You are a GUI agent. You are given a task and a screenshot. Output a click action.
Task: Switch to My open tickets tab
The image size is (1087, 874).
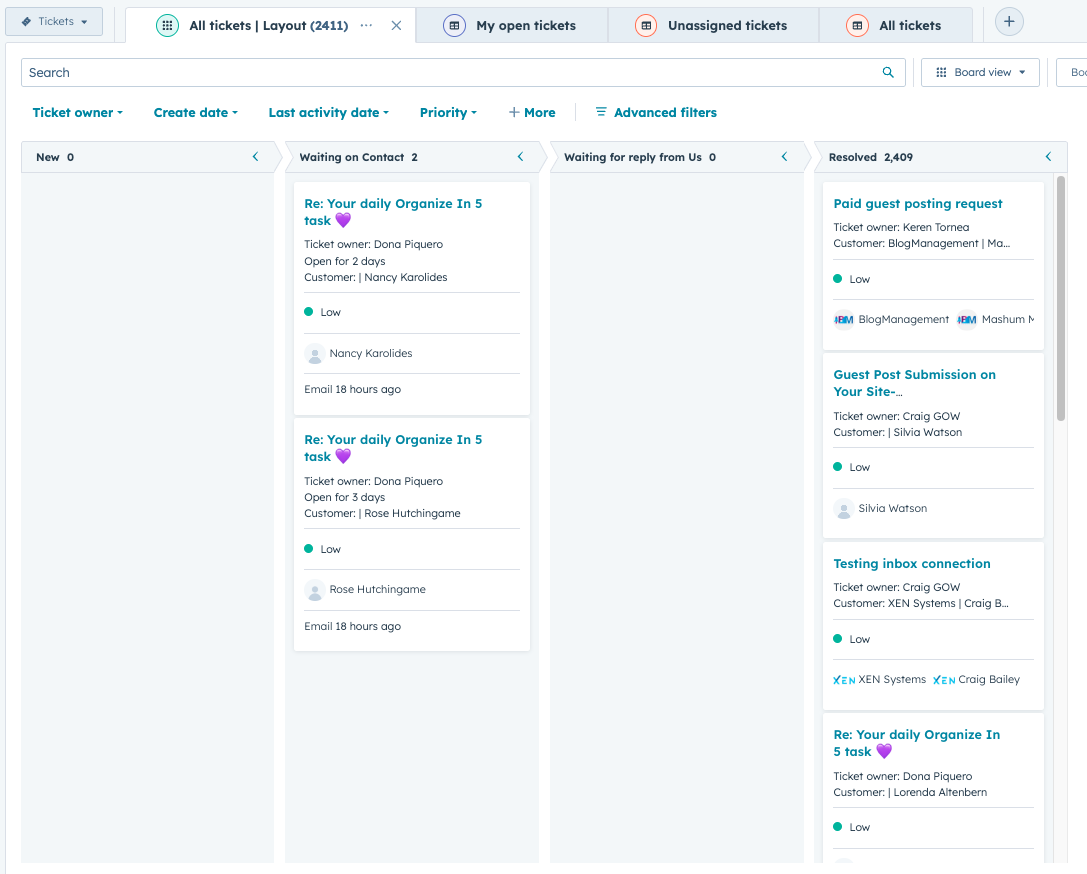click(x=512, y=26)
